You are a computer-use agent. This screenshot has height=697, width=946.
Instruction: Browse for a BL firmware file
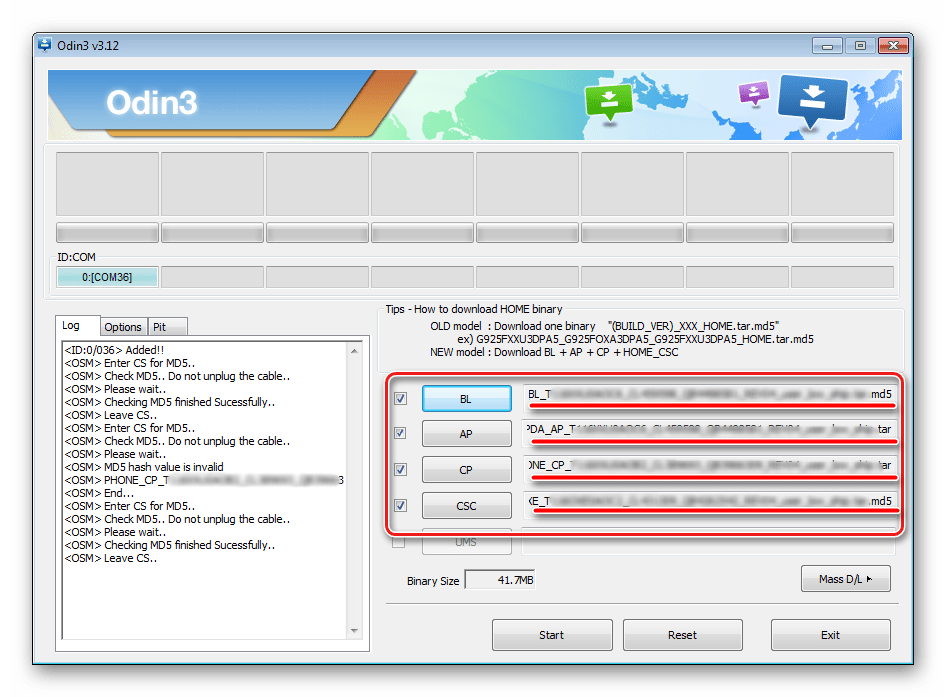[466, 399]
